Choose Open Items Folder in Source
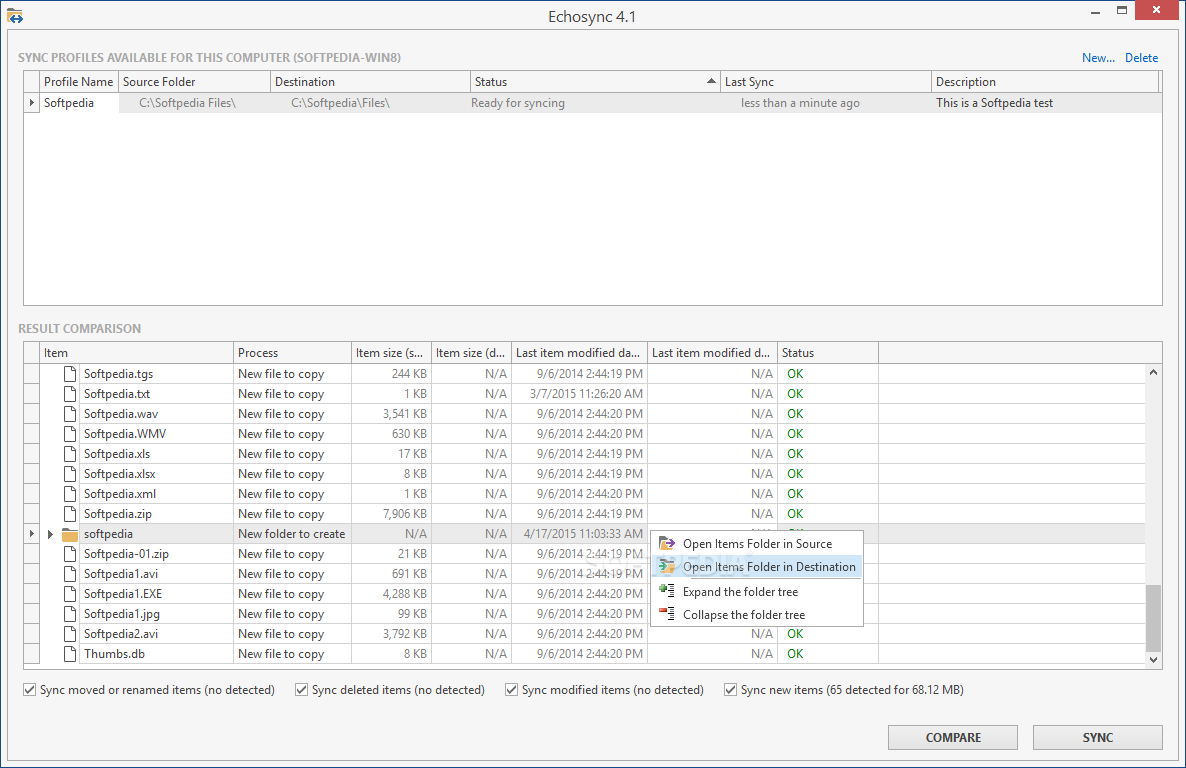Viewport: 1186px width, 768px height. click(757, 543)
